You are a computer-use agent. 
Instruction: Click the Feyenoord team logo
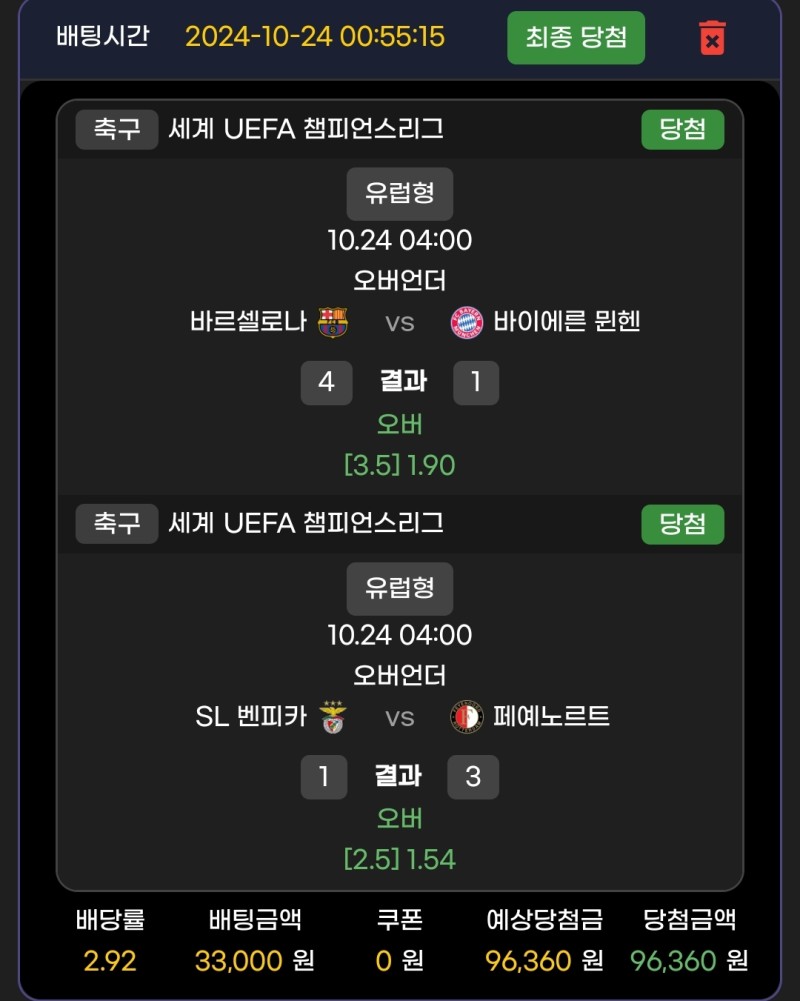tap(467, 716)
